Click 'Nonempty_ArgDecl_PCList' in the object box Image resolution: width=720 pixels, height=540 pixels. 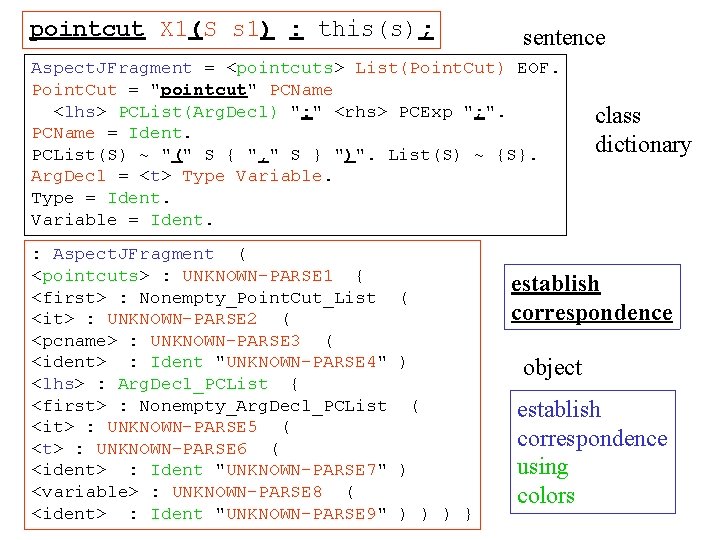click(263, 406)
